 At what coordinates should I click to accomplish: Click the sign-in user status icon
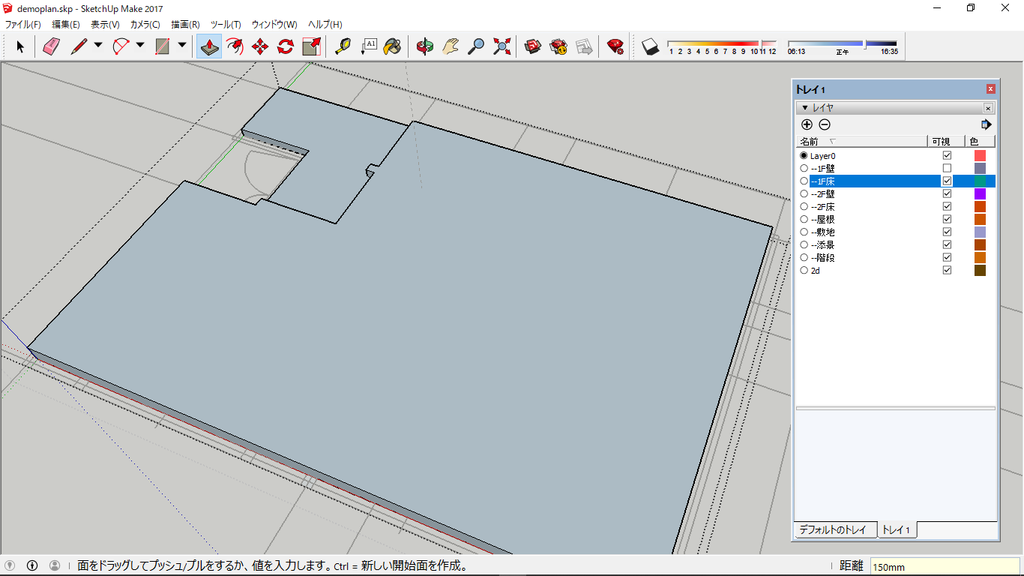tap(55, 566)
